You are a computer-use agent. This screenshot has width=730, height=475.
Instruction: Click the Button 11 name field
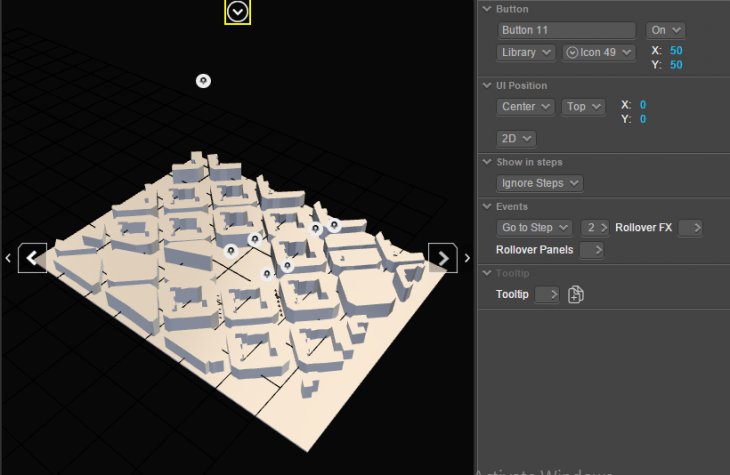[566, 30]
